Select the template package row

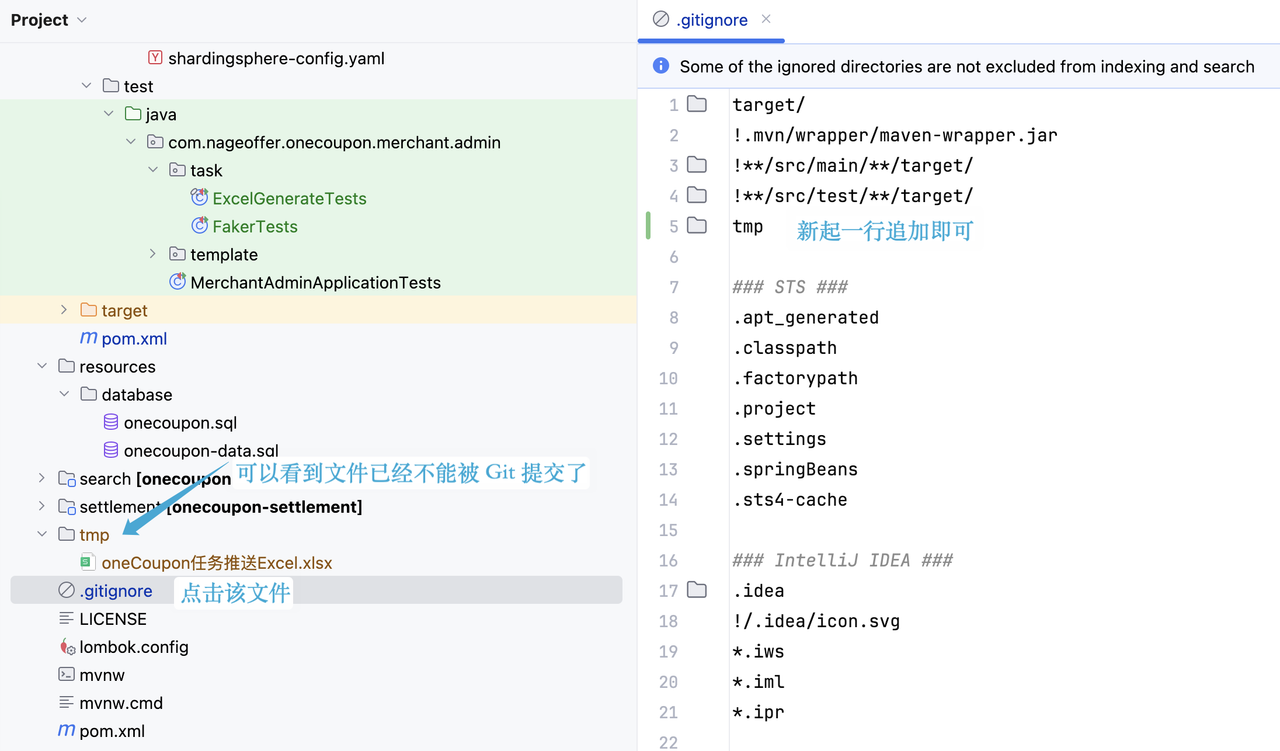click(224, 254)
